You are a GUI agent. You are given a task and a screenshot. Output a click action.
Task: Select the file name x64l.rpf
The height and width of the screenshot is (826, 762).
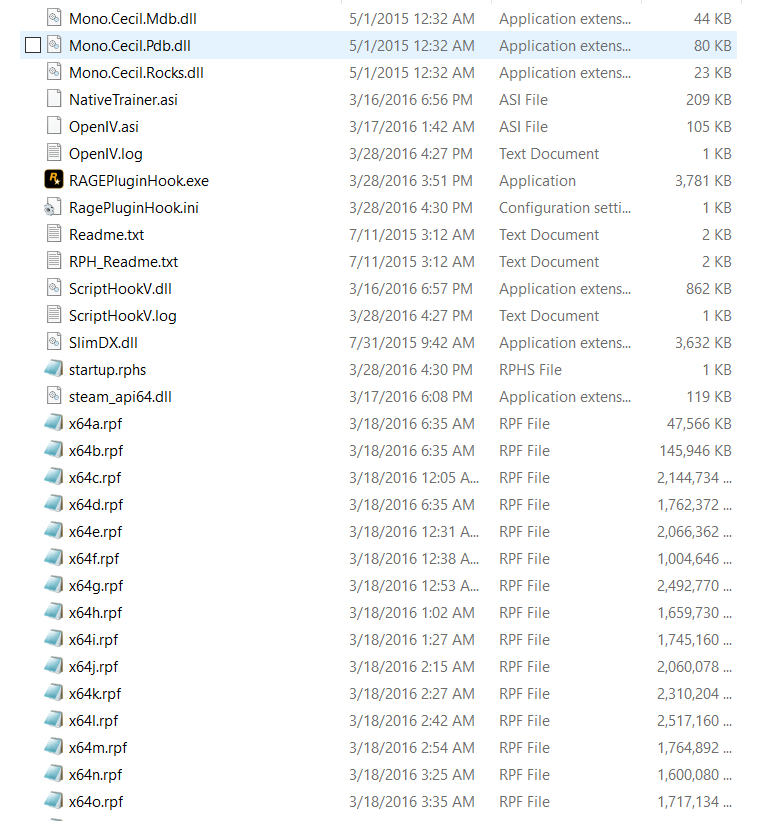pyautogui.click(x=93, y=721)
